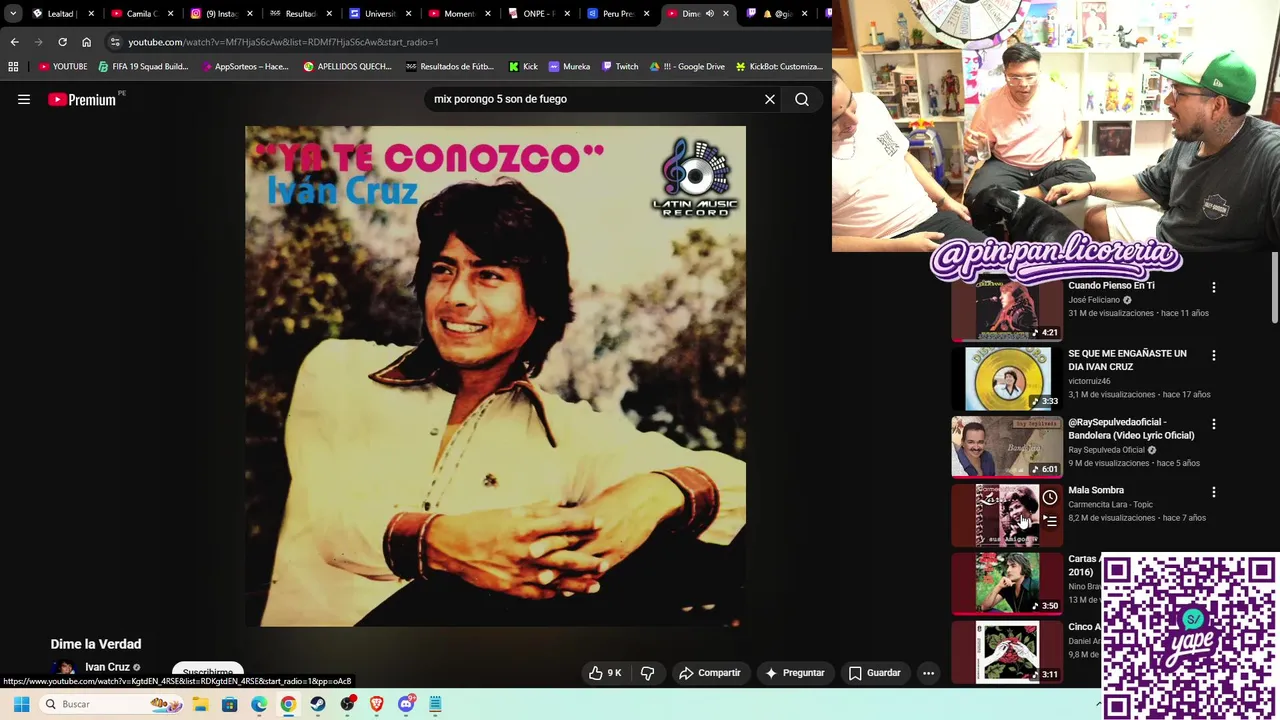Open the Kick bookmark

click(523, 66)
